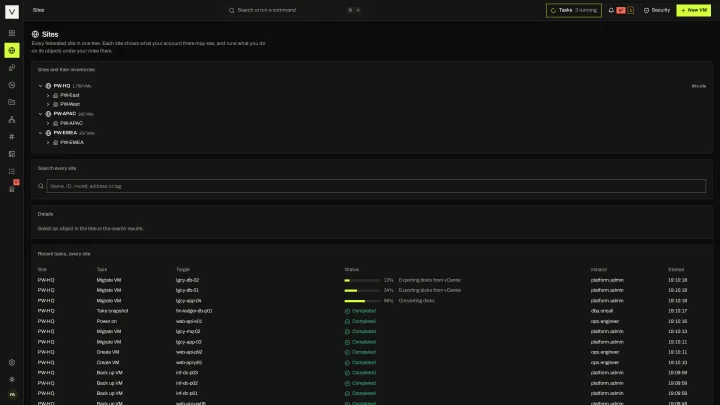The width and height of the screenshot is (720, 405).
Task: Click the globe icon in Sites heading
Action: (x=35, y=34)
